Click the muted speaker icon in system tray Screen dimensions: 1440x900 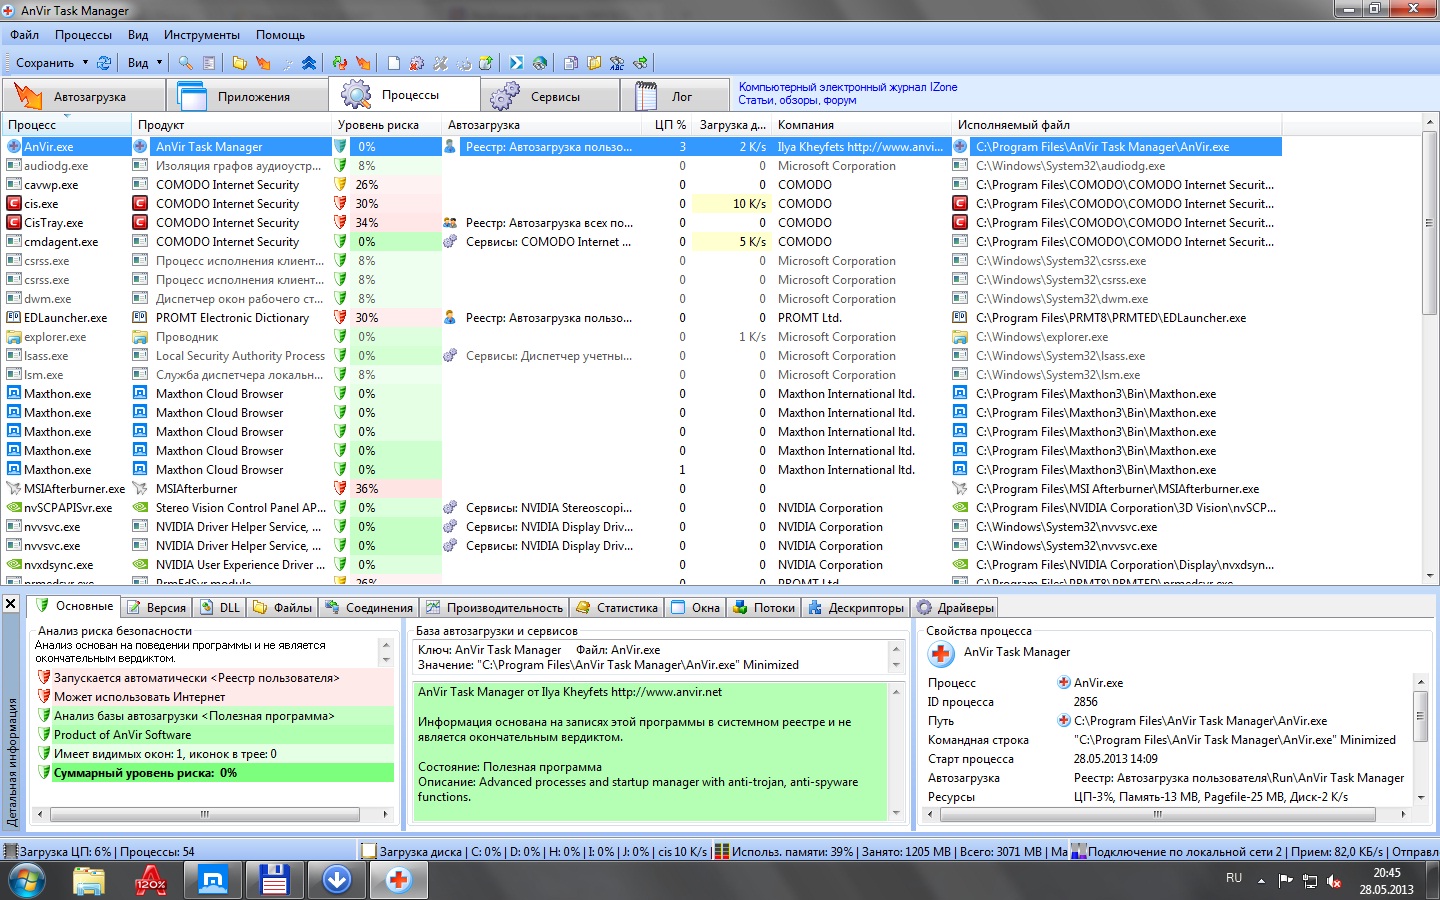tap(1334, 881)
